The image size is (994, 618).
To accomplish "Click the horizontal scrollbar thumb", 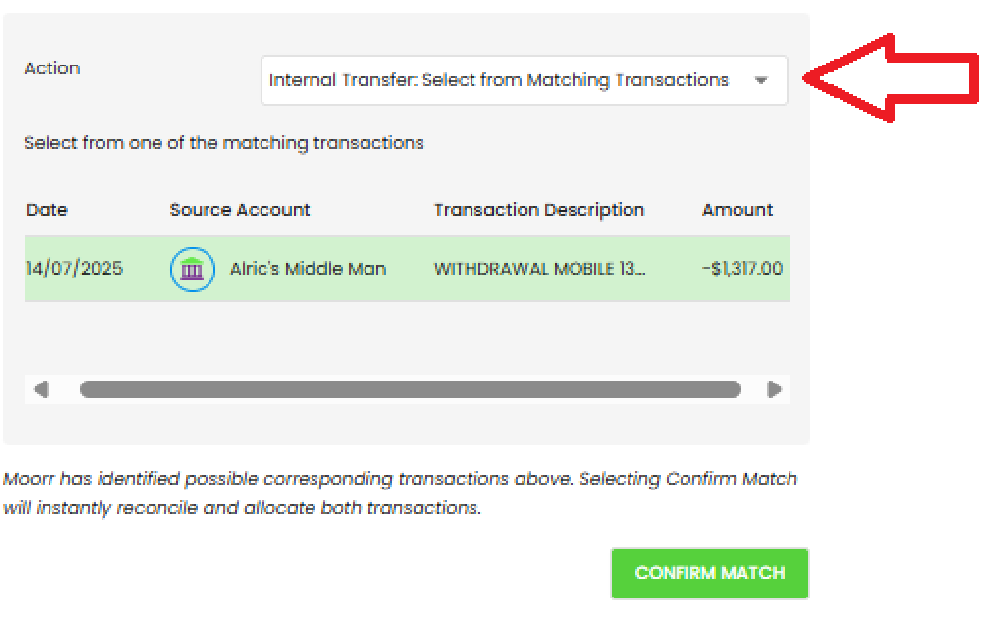I will click(410, 390).
